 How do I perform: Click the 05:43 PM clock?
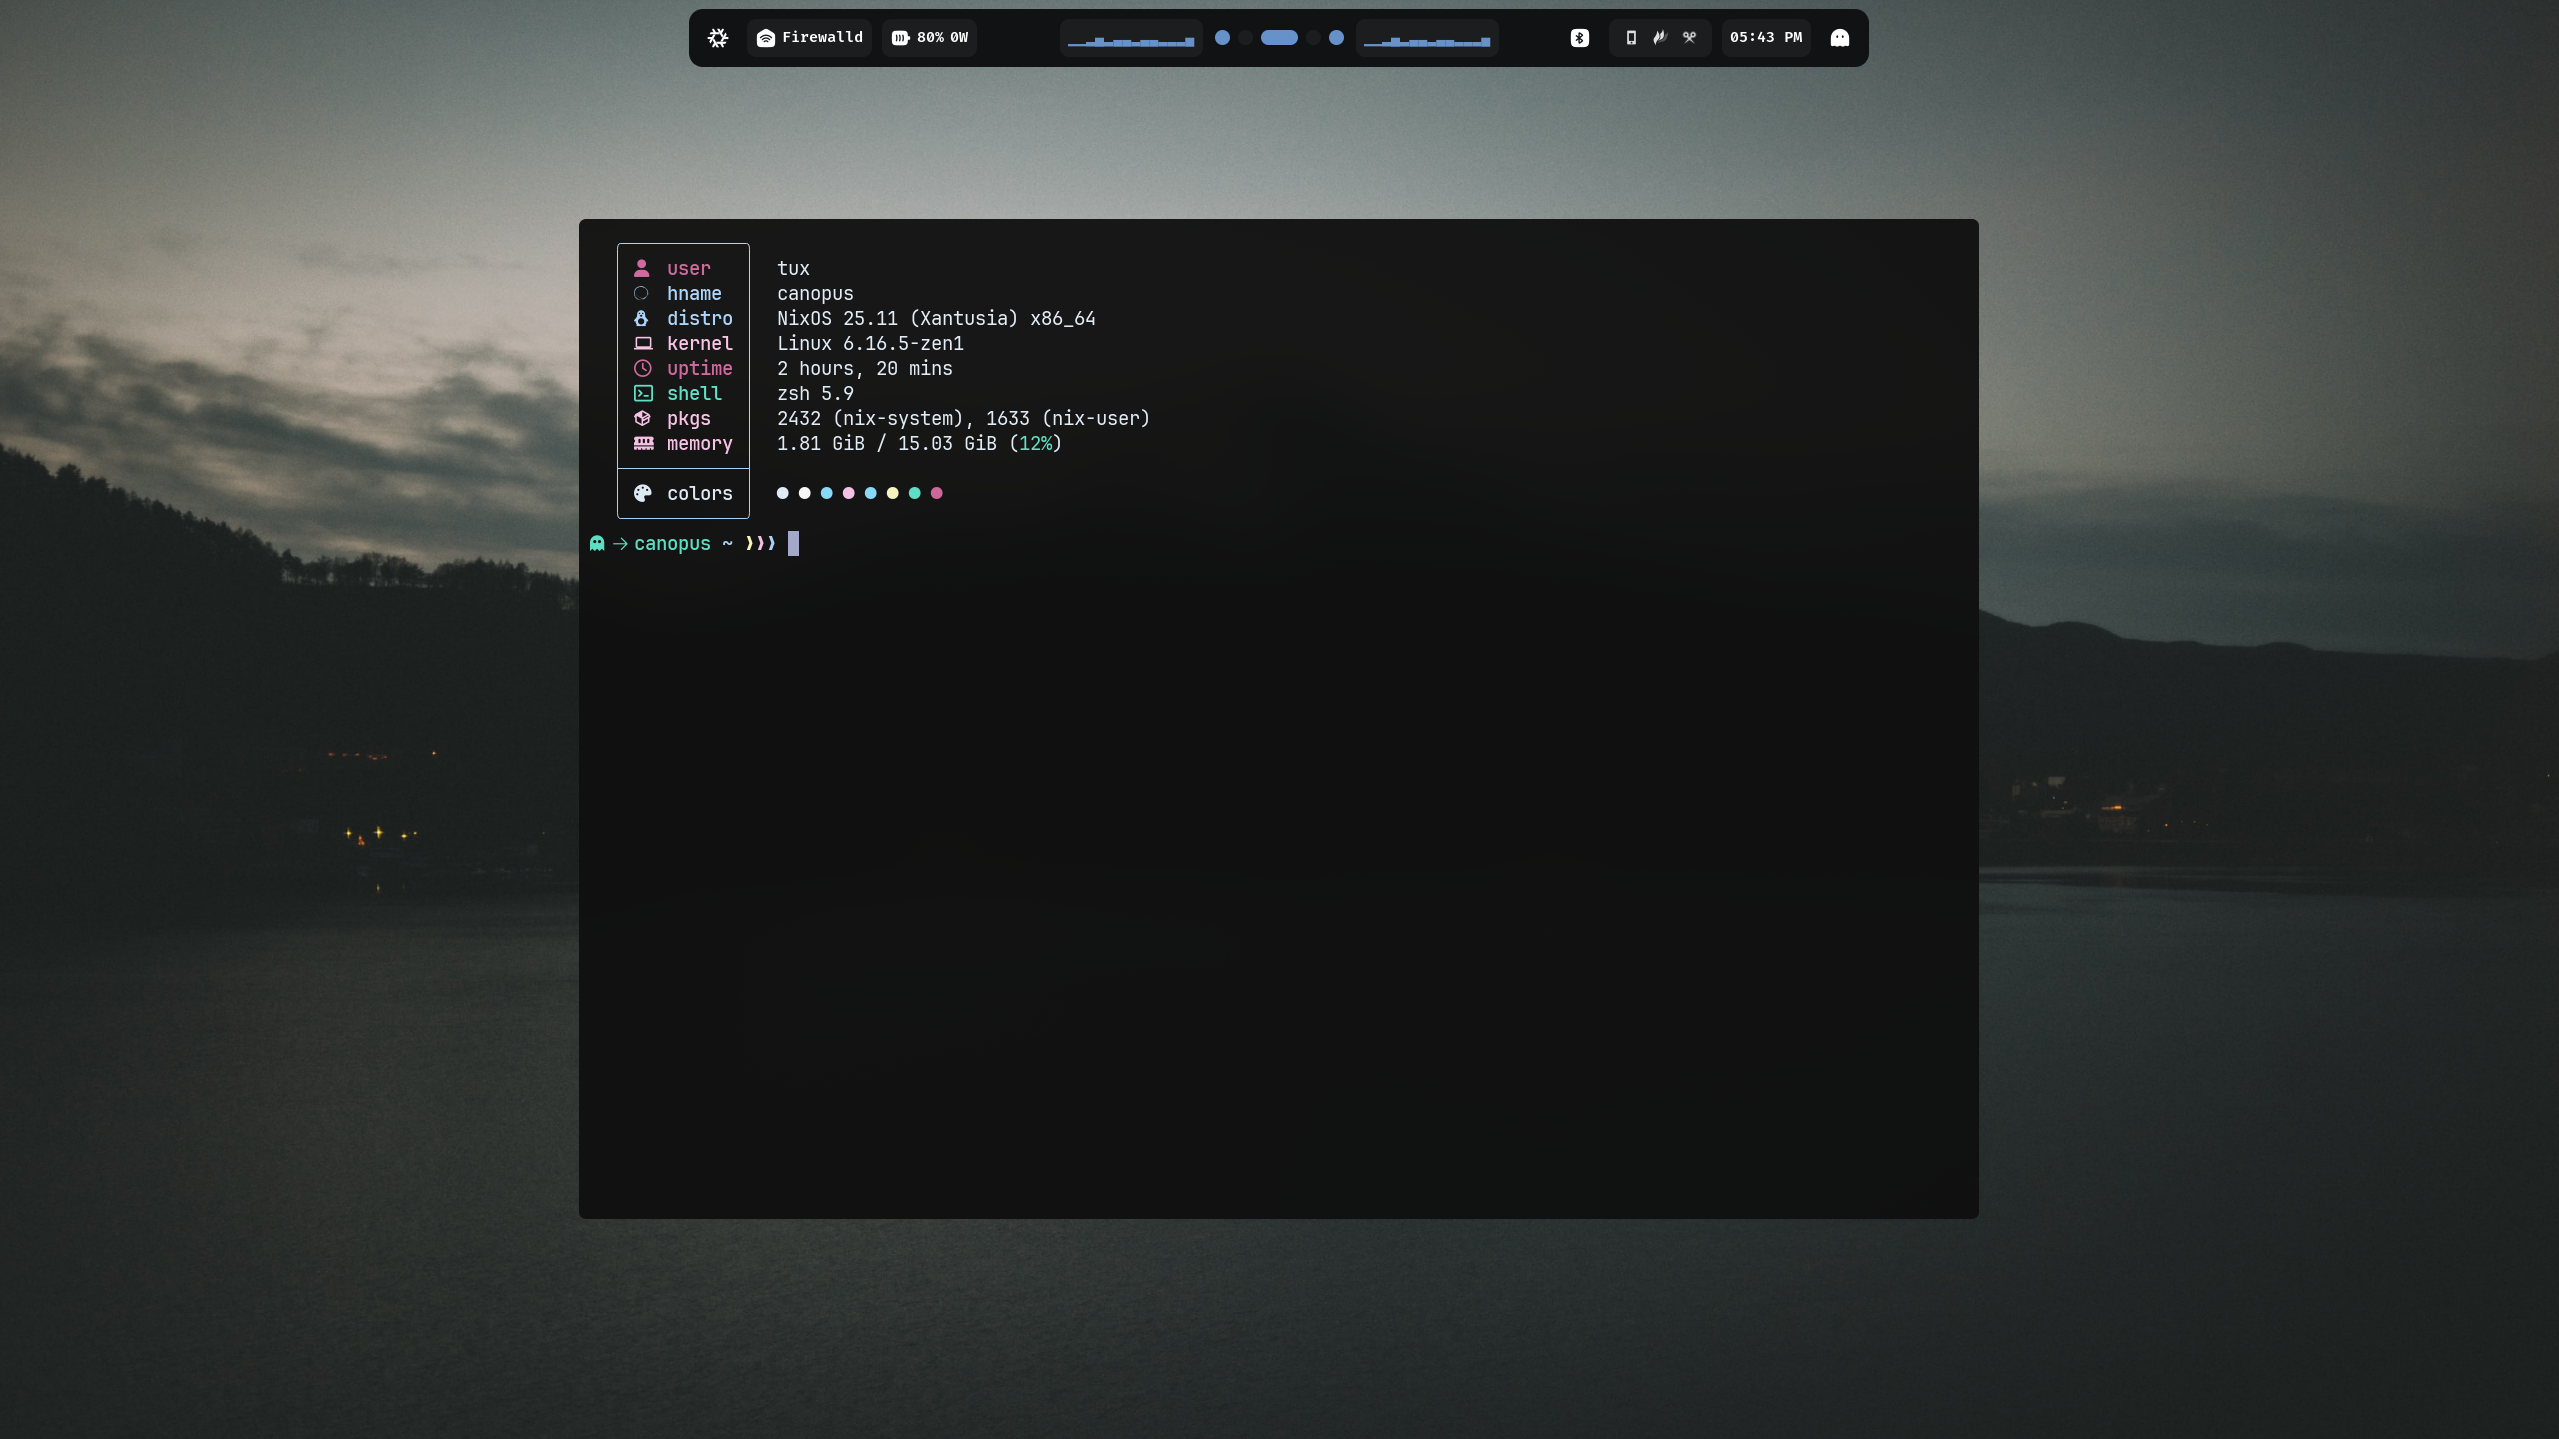tap(1765, 38)
